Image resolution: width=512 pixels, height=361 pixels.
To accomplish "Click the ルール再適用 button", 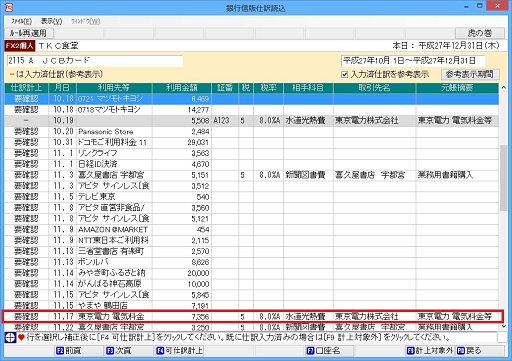I will point(29,33).
